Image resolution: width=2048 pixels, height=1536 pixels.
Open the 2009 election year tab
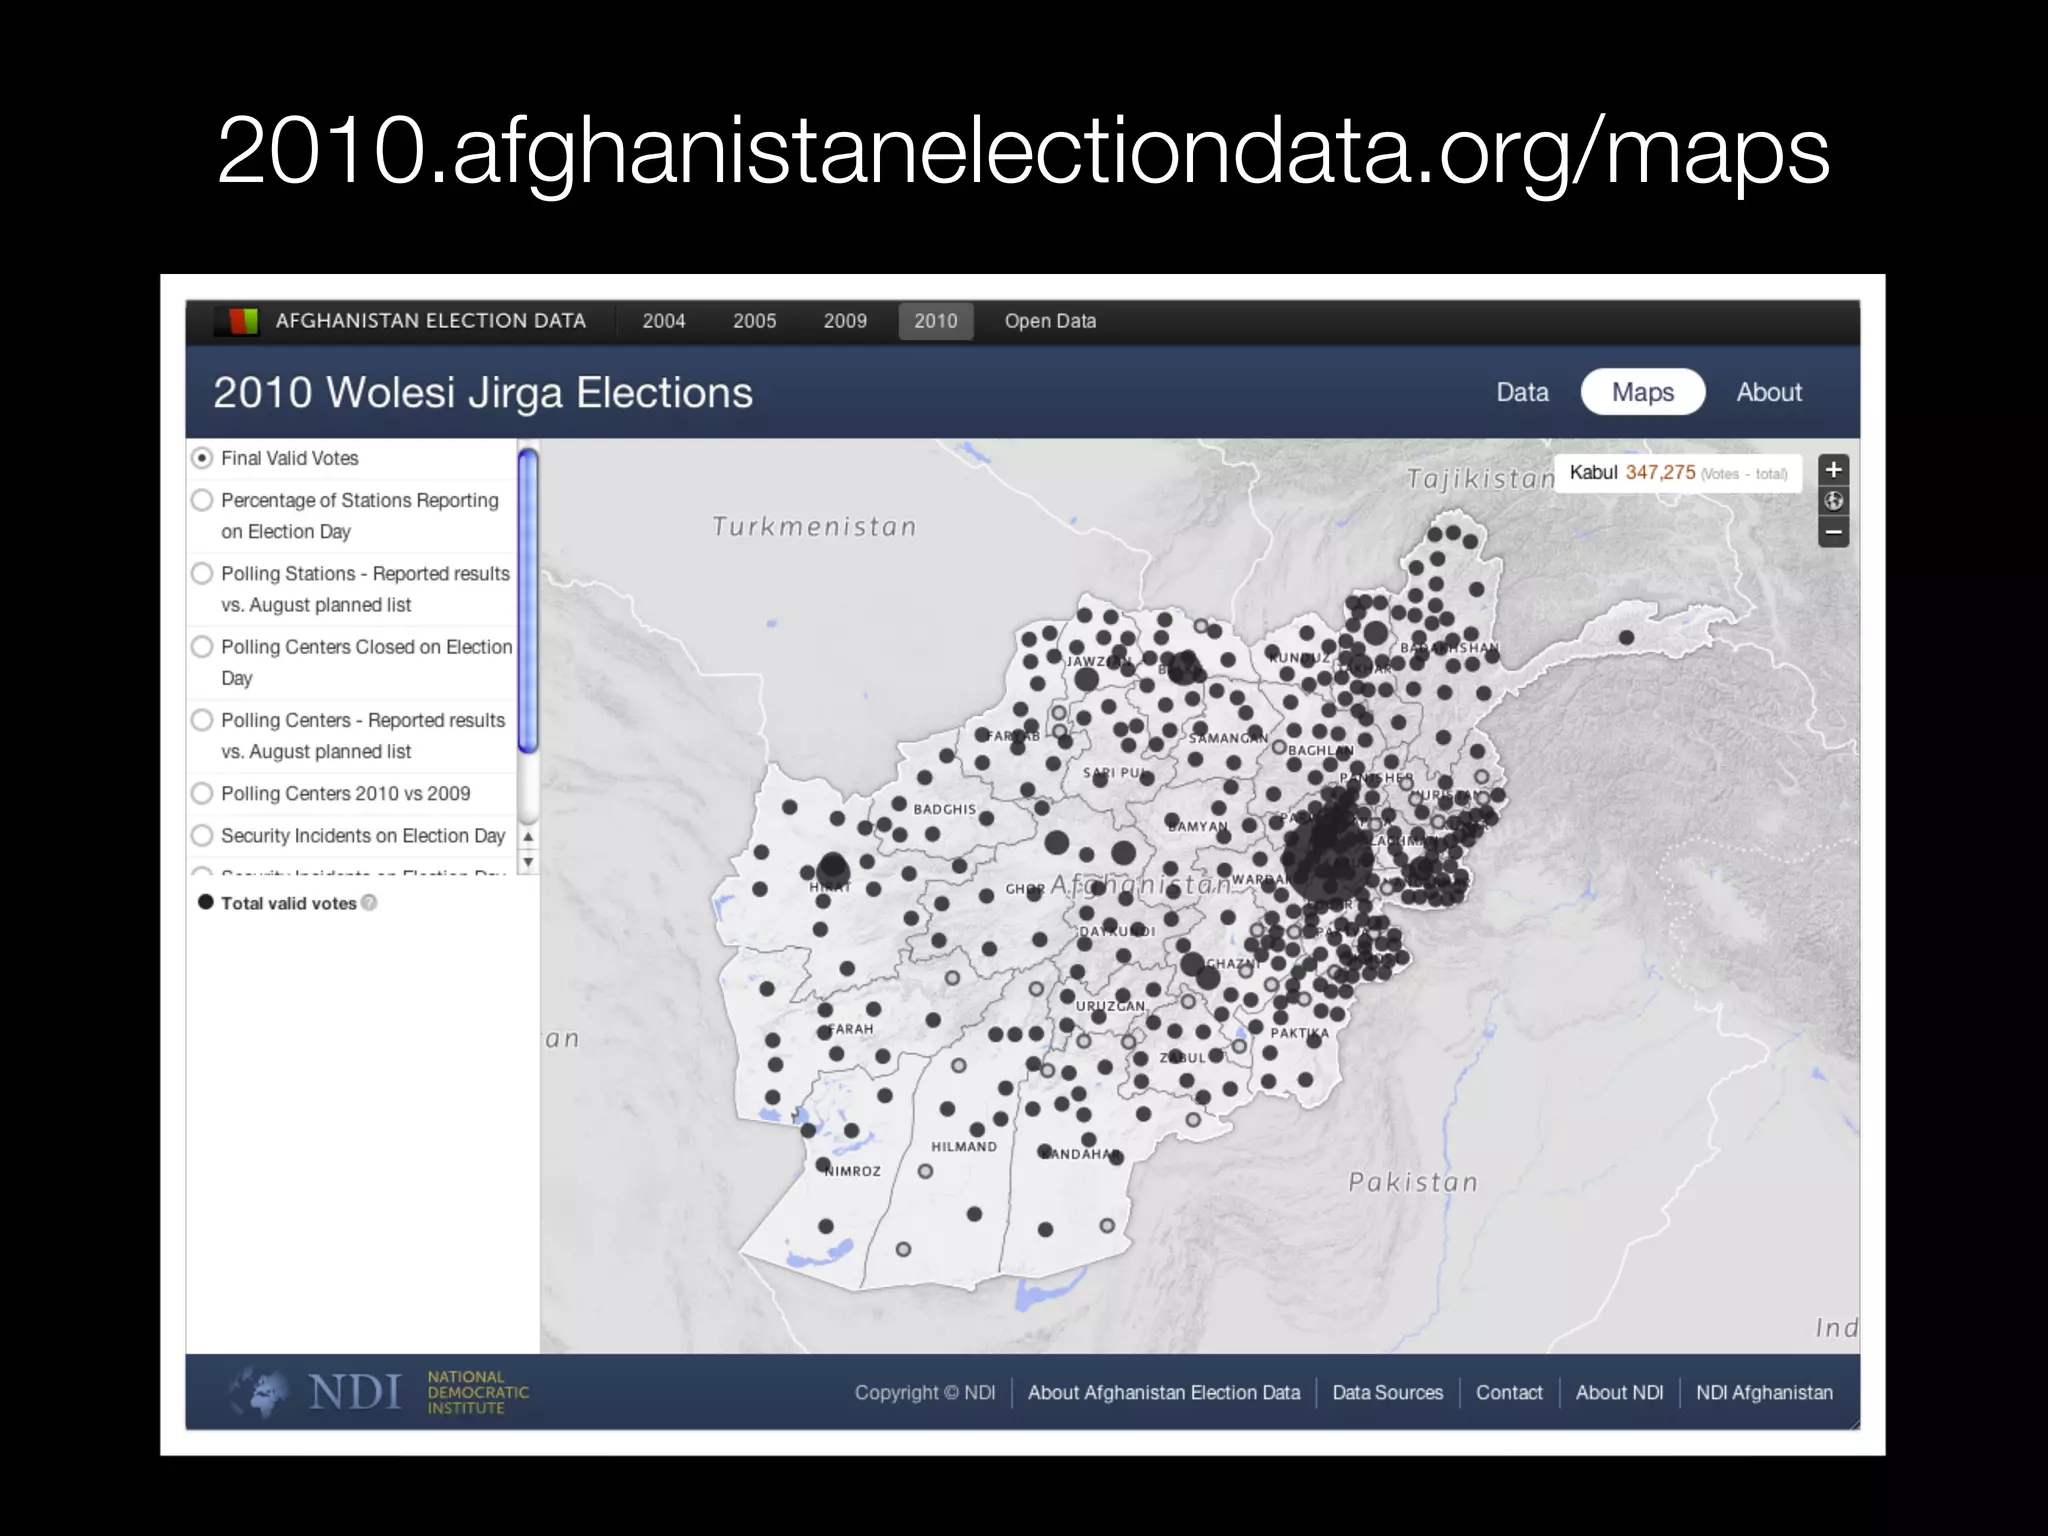845,321
